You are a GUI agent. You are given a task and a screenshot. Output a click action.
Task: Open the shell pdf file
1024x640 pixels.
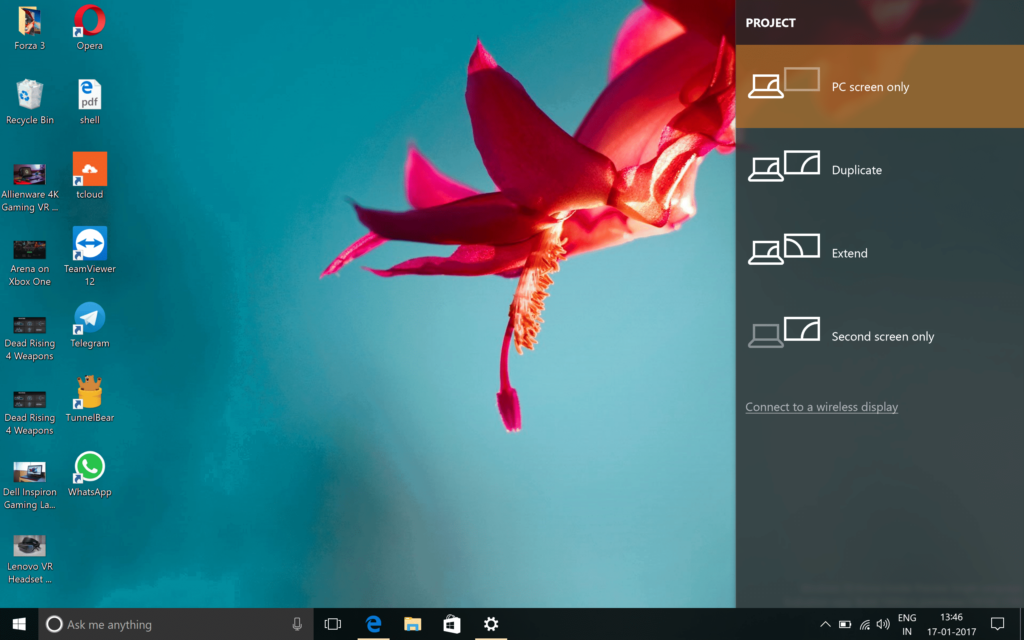click(89, 102)
